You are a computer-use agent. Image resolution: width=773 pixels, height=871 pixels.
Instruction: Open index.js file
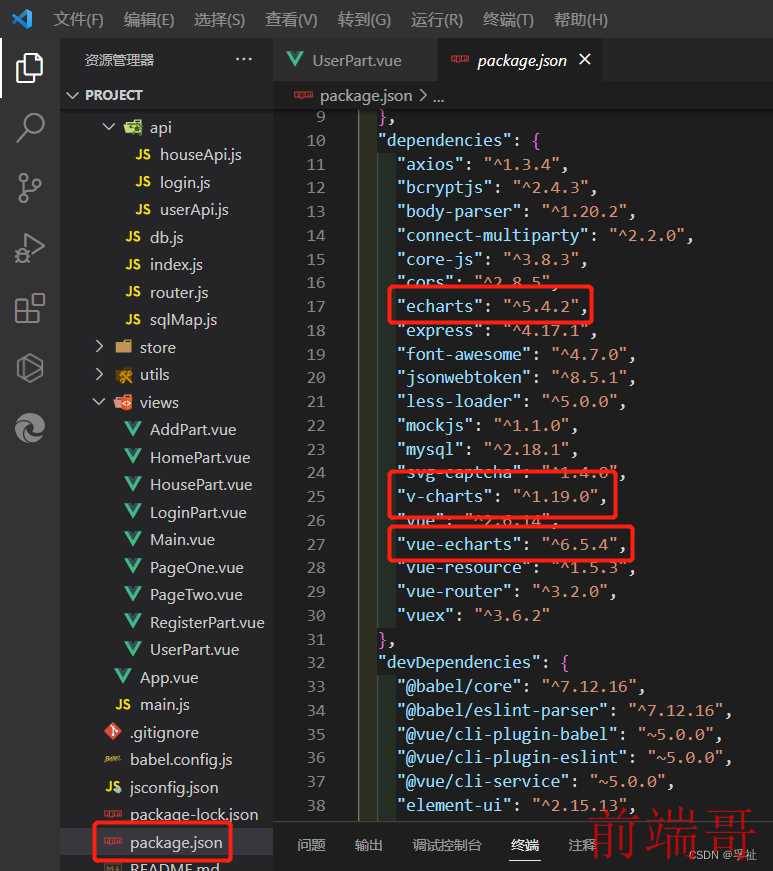coord(164,265)
